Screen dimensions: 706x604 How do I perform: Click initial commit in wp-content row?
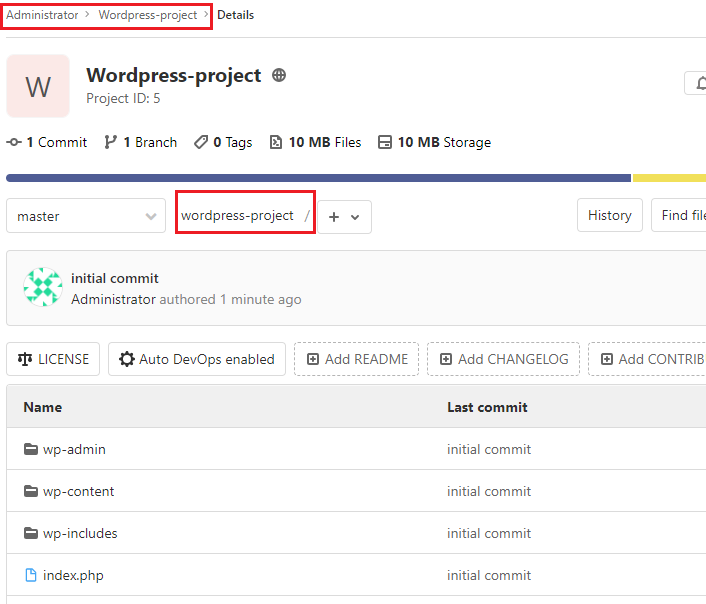click(x=489, y=491)
